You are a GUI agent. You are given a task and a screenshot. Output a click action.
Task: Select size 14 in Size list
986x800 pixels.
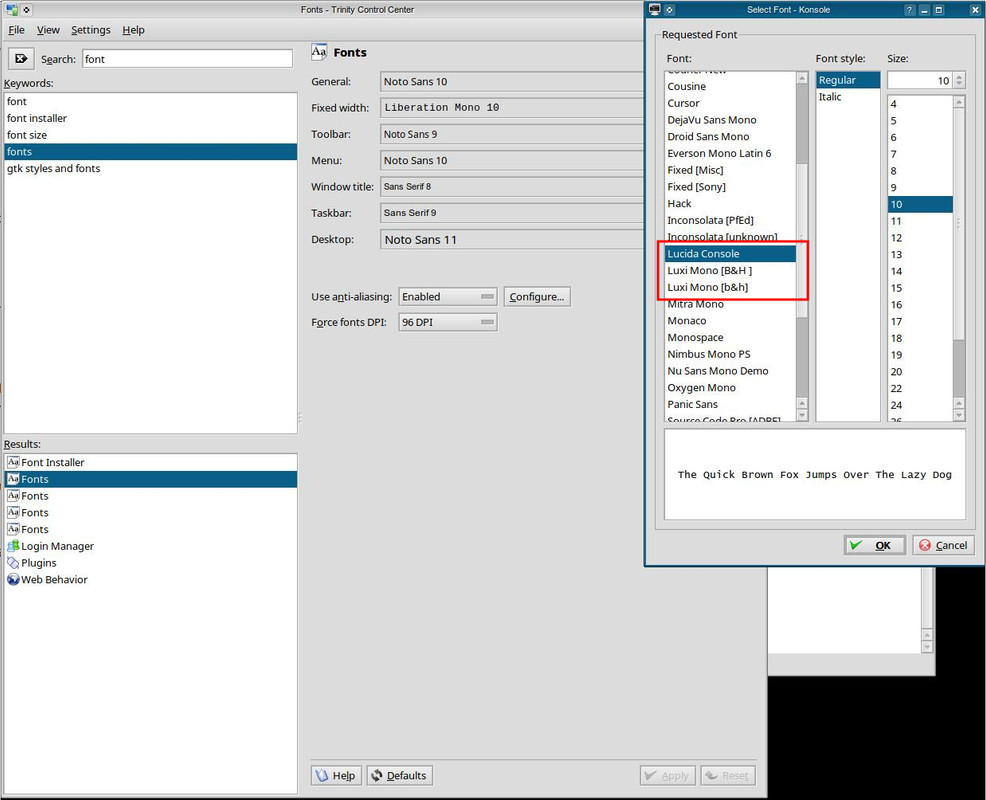pyautogui.click(x=921, y=271)
